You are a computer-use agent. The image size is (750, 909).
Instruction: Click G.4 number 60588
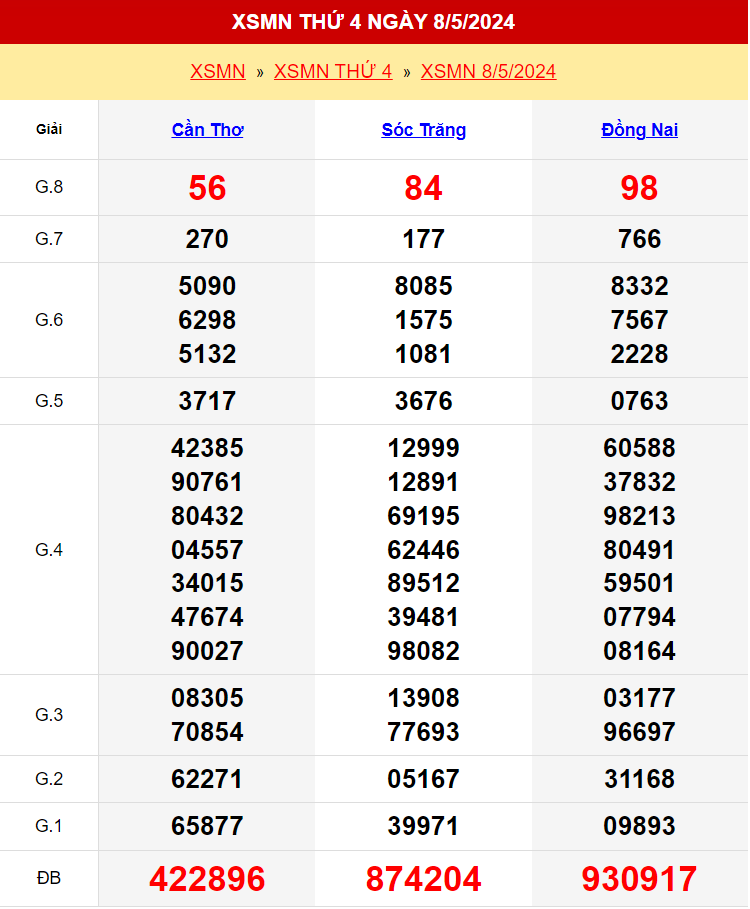click(x=640, y=448)
